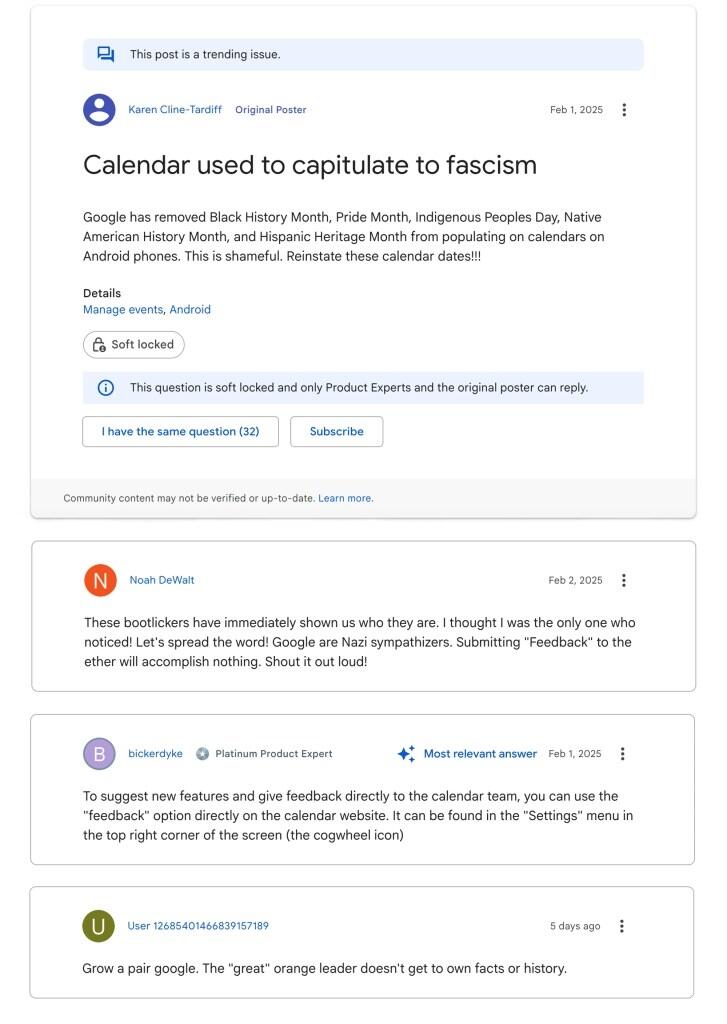The width and height of the screenshot is (727, 1024).
Task: Open bickerdyke username link
Action: click(155, 754)
